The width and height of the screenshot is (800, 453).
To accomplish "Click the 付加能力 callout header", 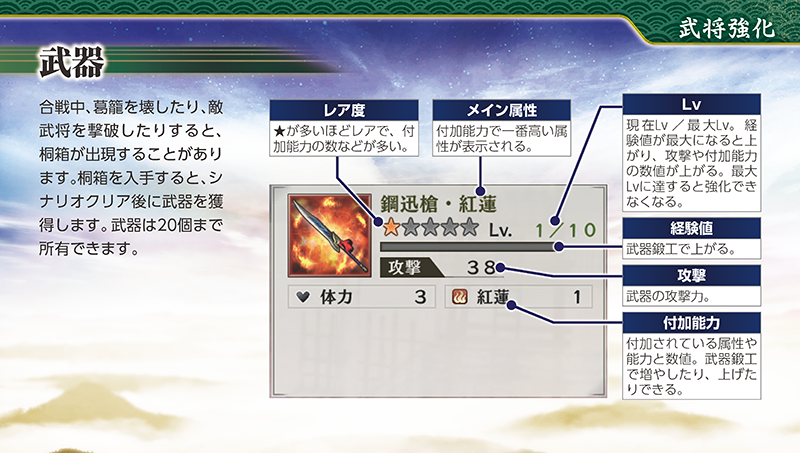I will tap(691, 322).
